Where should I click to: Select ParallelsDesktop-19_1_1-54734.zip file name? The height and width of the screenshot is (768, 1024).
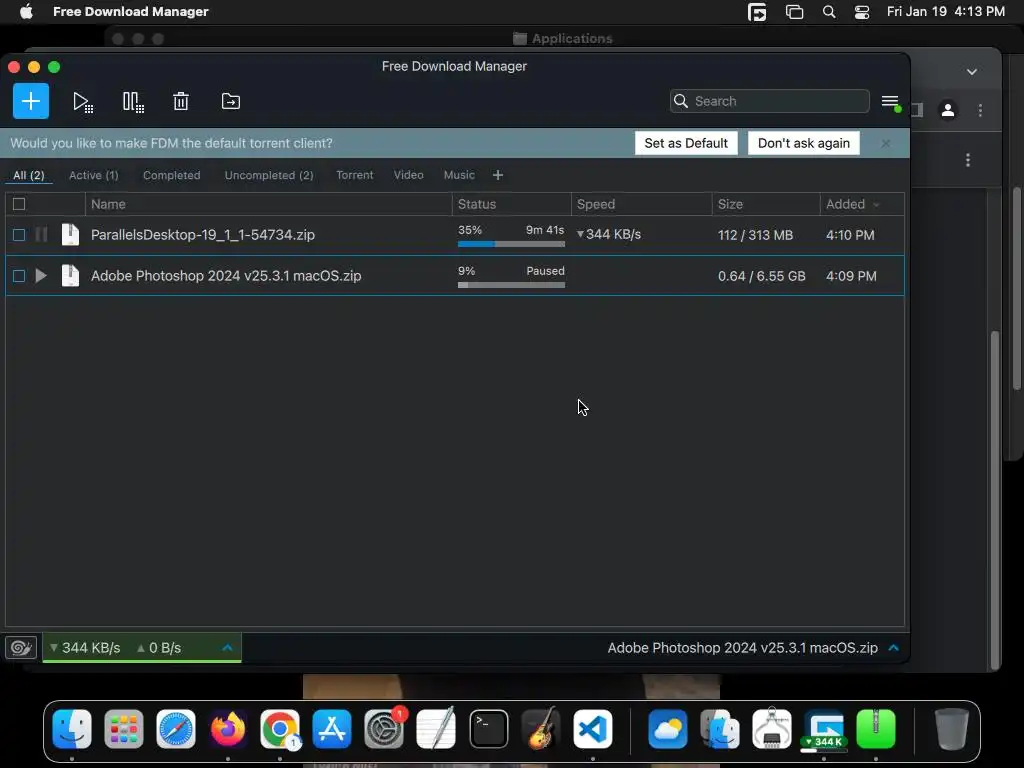(202, 234)
